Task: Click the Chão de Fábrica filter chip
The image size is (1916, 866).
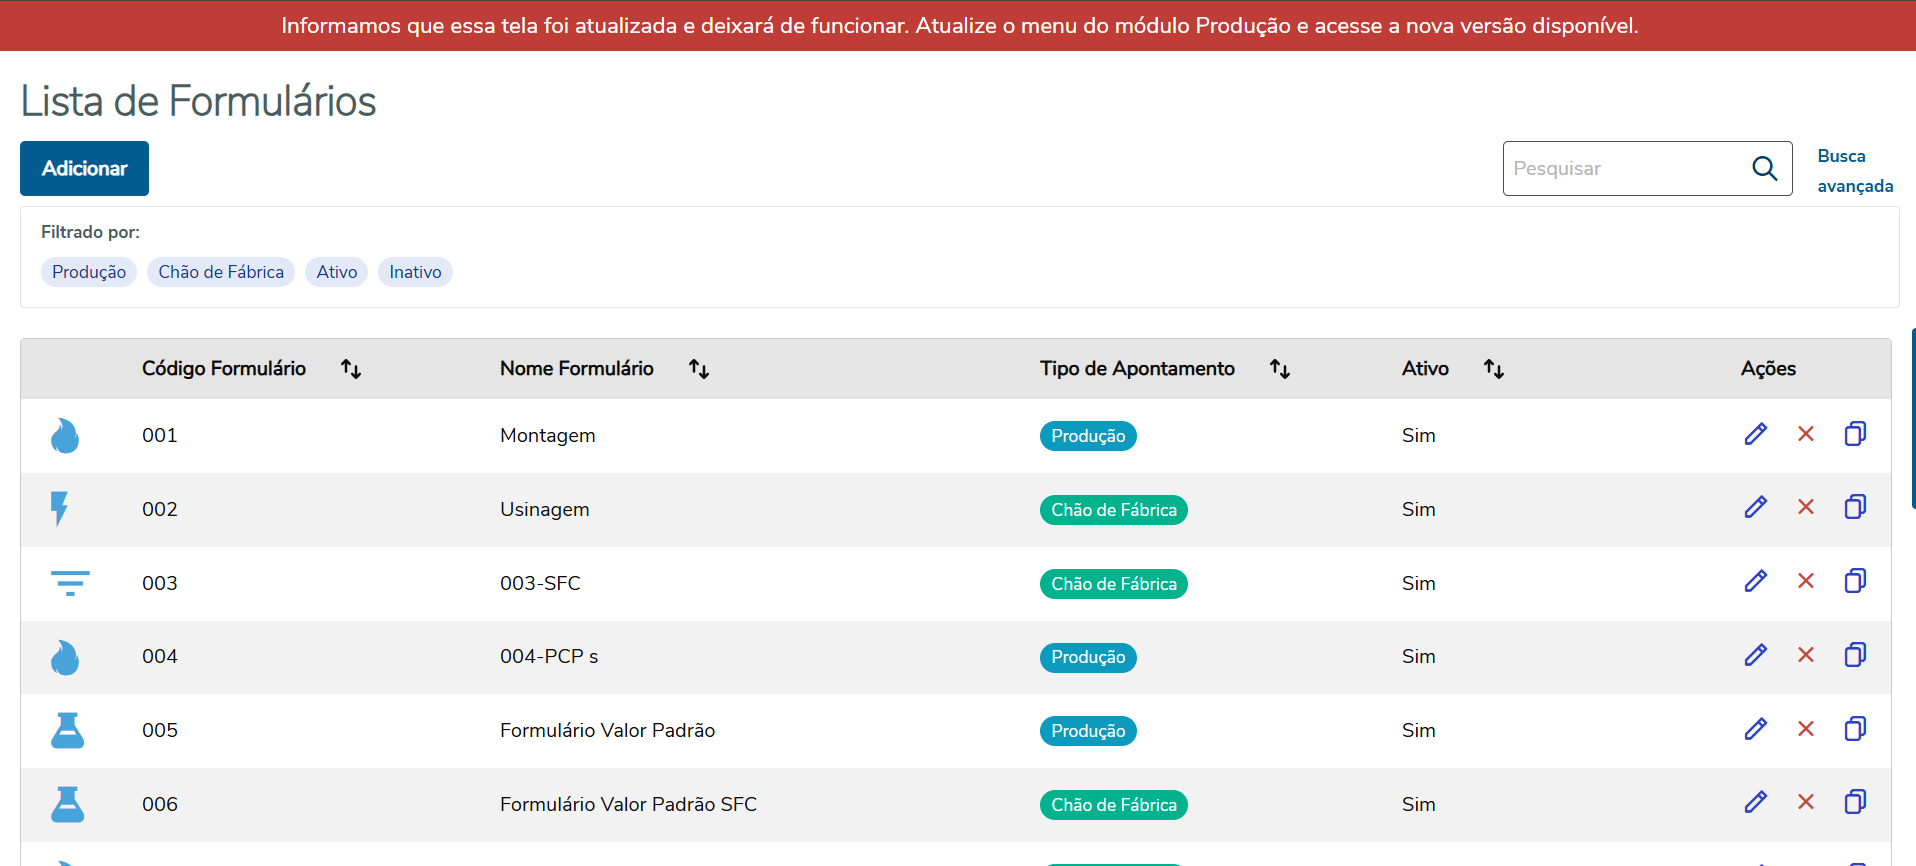Action: (x=221, y=272)
